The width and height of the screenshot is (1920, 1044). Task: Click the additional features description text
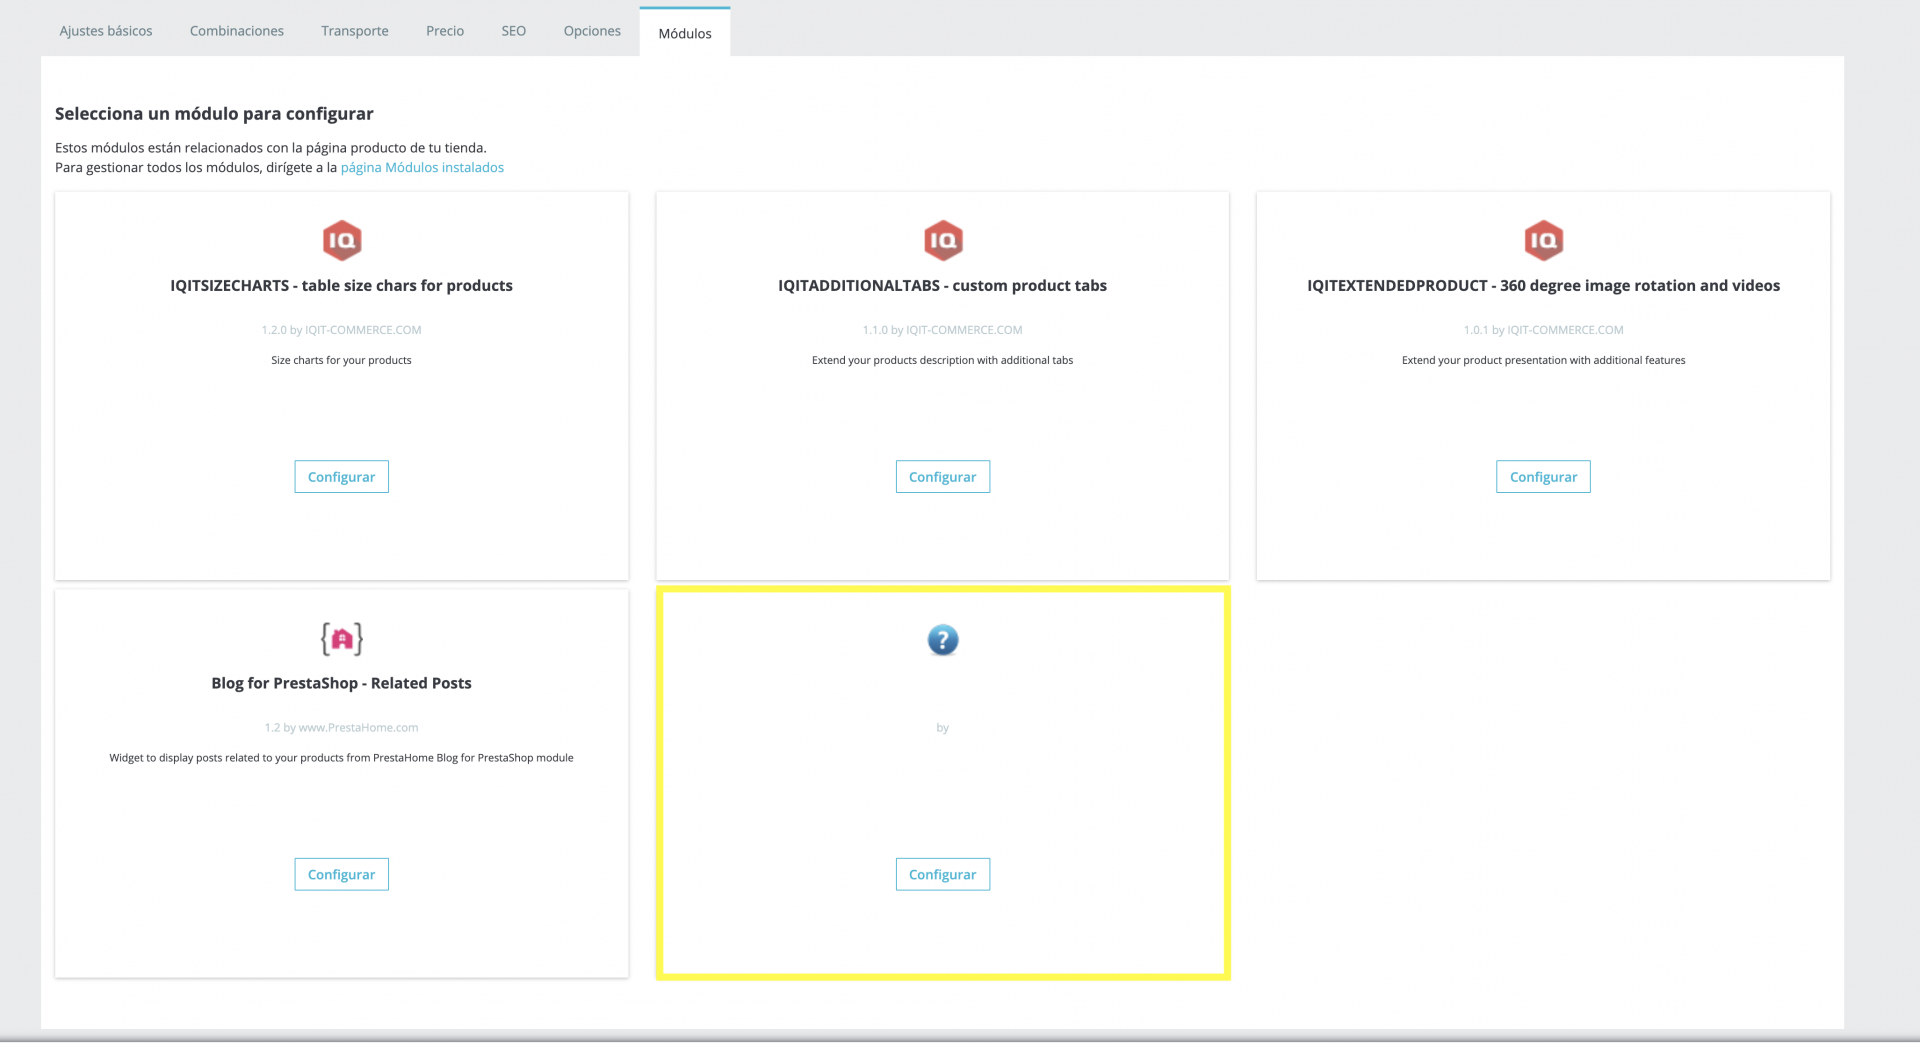1544,360
